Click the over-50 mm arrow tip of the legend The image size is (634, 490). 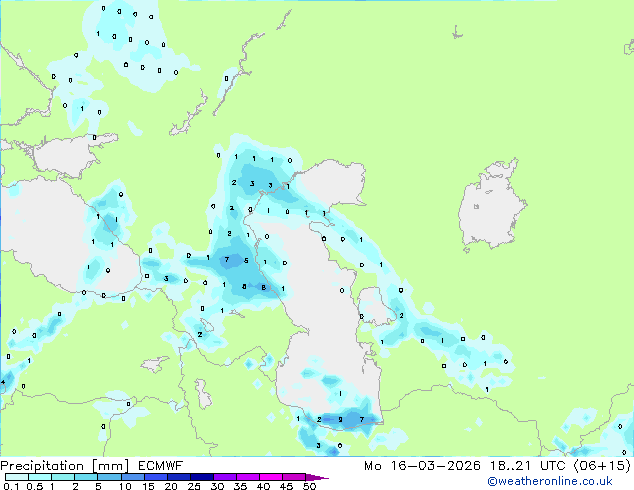click(x=317, y=477)
